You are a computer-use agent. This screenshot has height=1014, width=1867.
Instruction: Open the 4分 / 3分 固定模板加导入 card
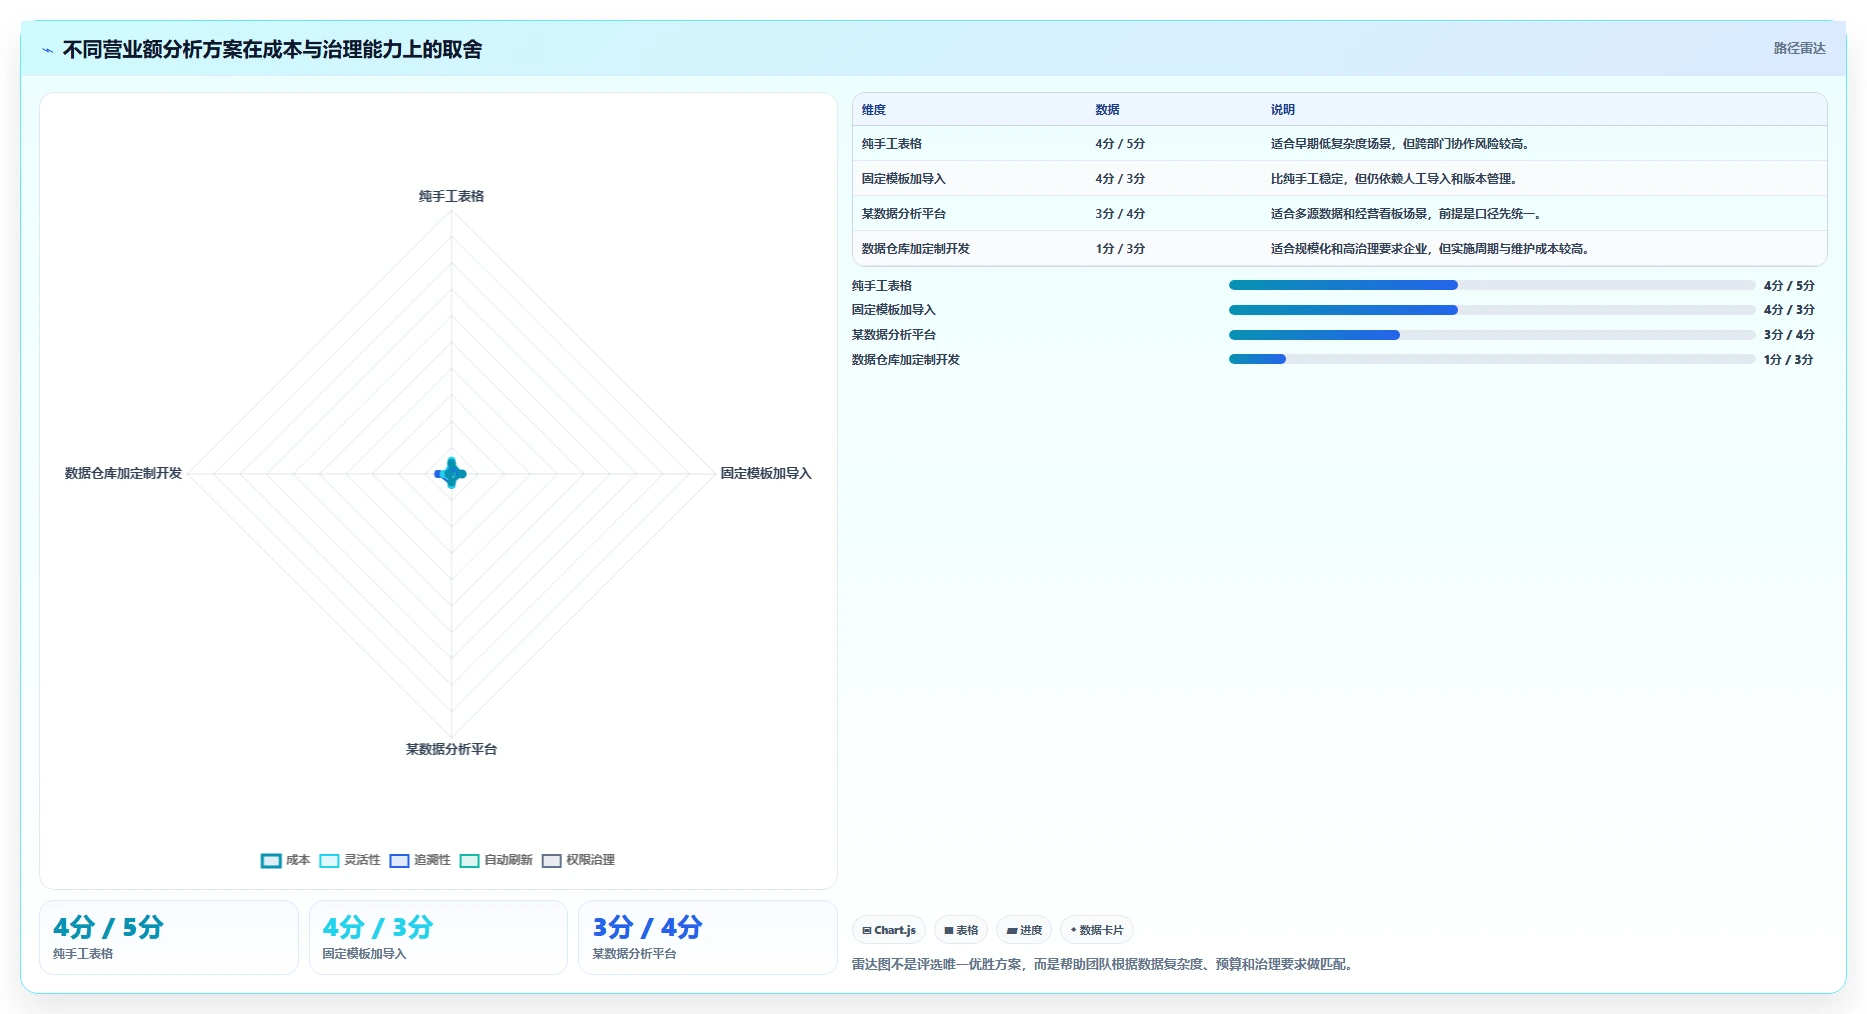(x=438, y=937)
